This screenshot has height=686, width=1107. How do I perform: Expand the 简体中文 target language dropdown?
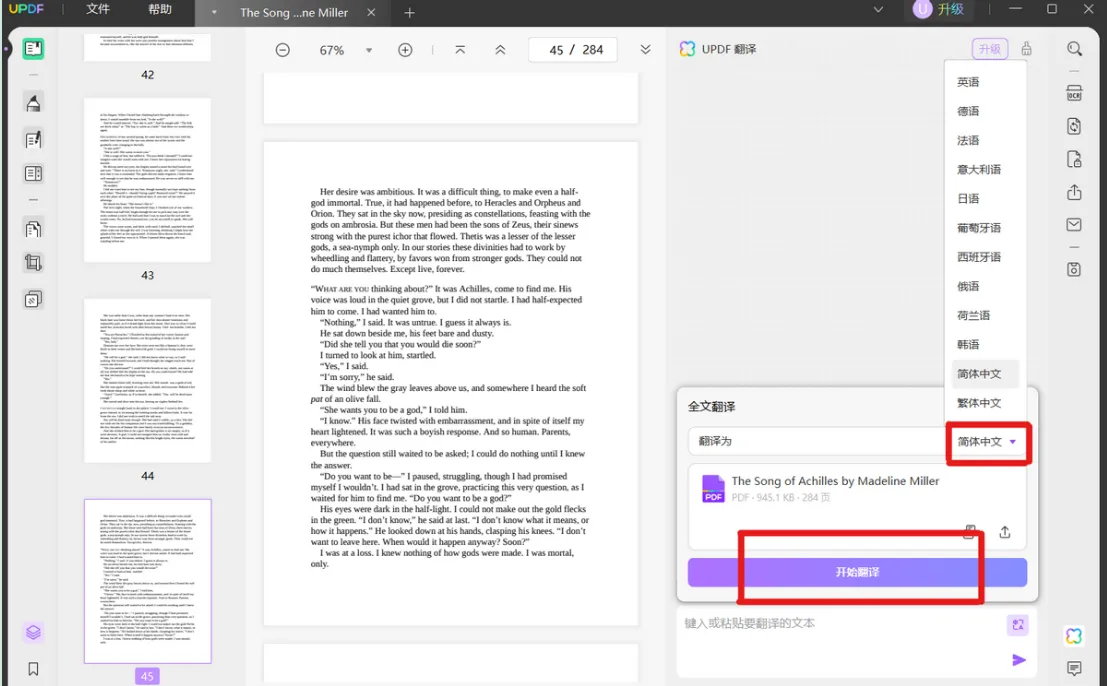pos(987,442)
